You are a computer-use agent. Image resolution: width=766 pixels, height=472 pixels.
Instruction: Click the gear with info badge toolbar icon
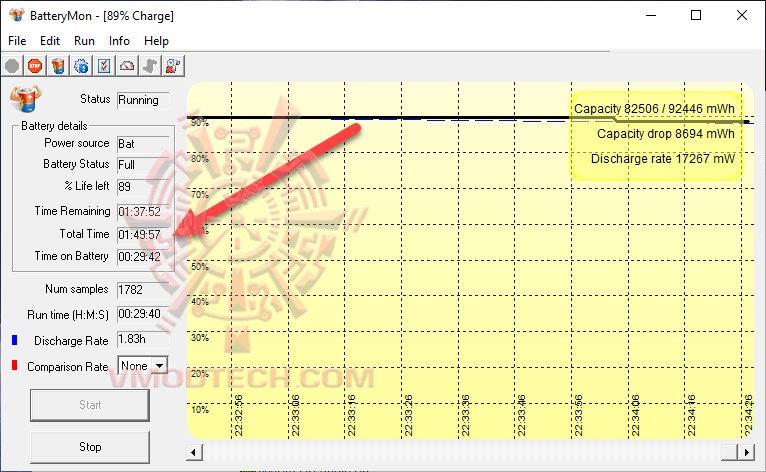tap(81, 66)
